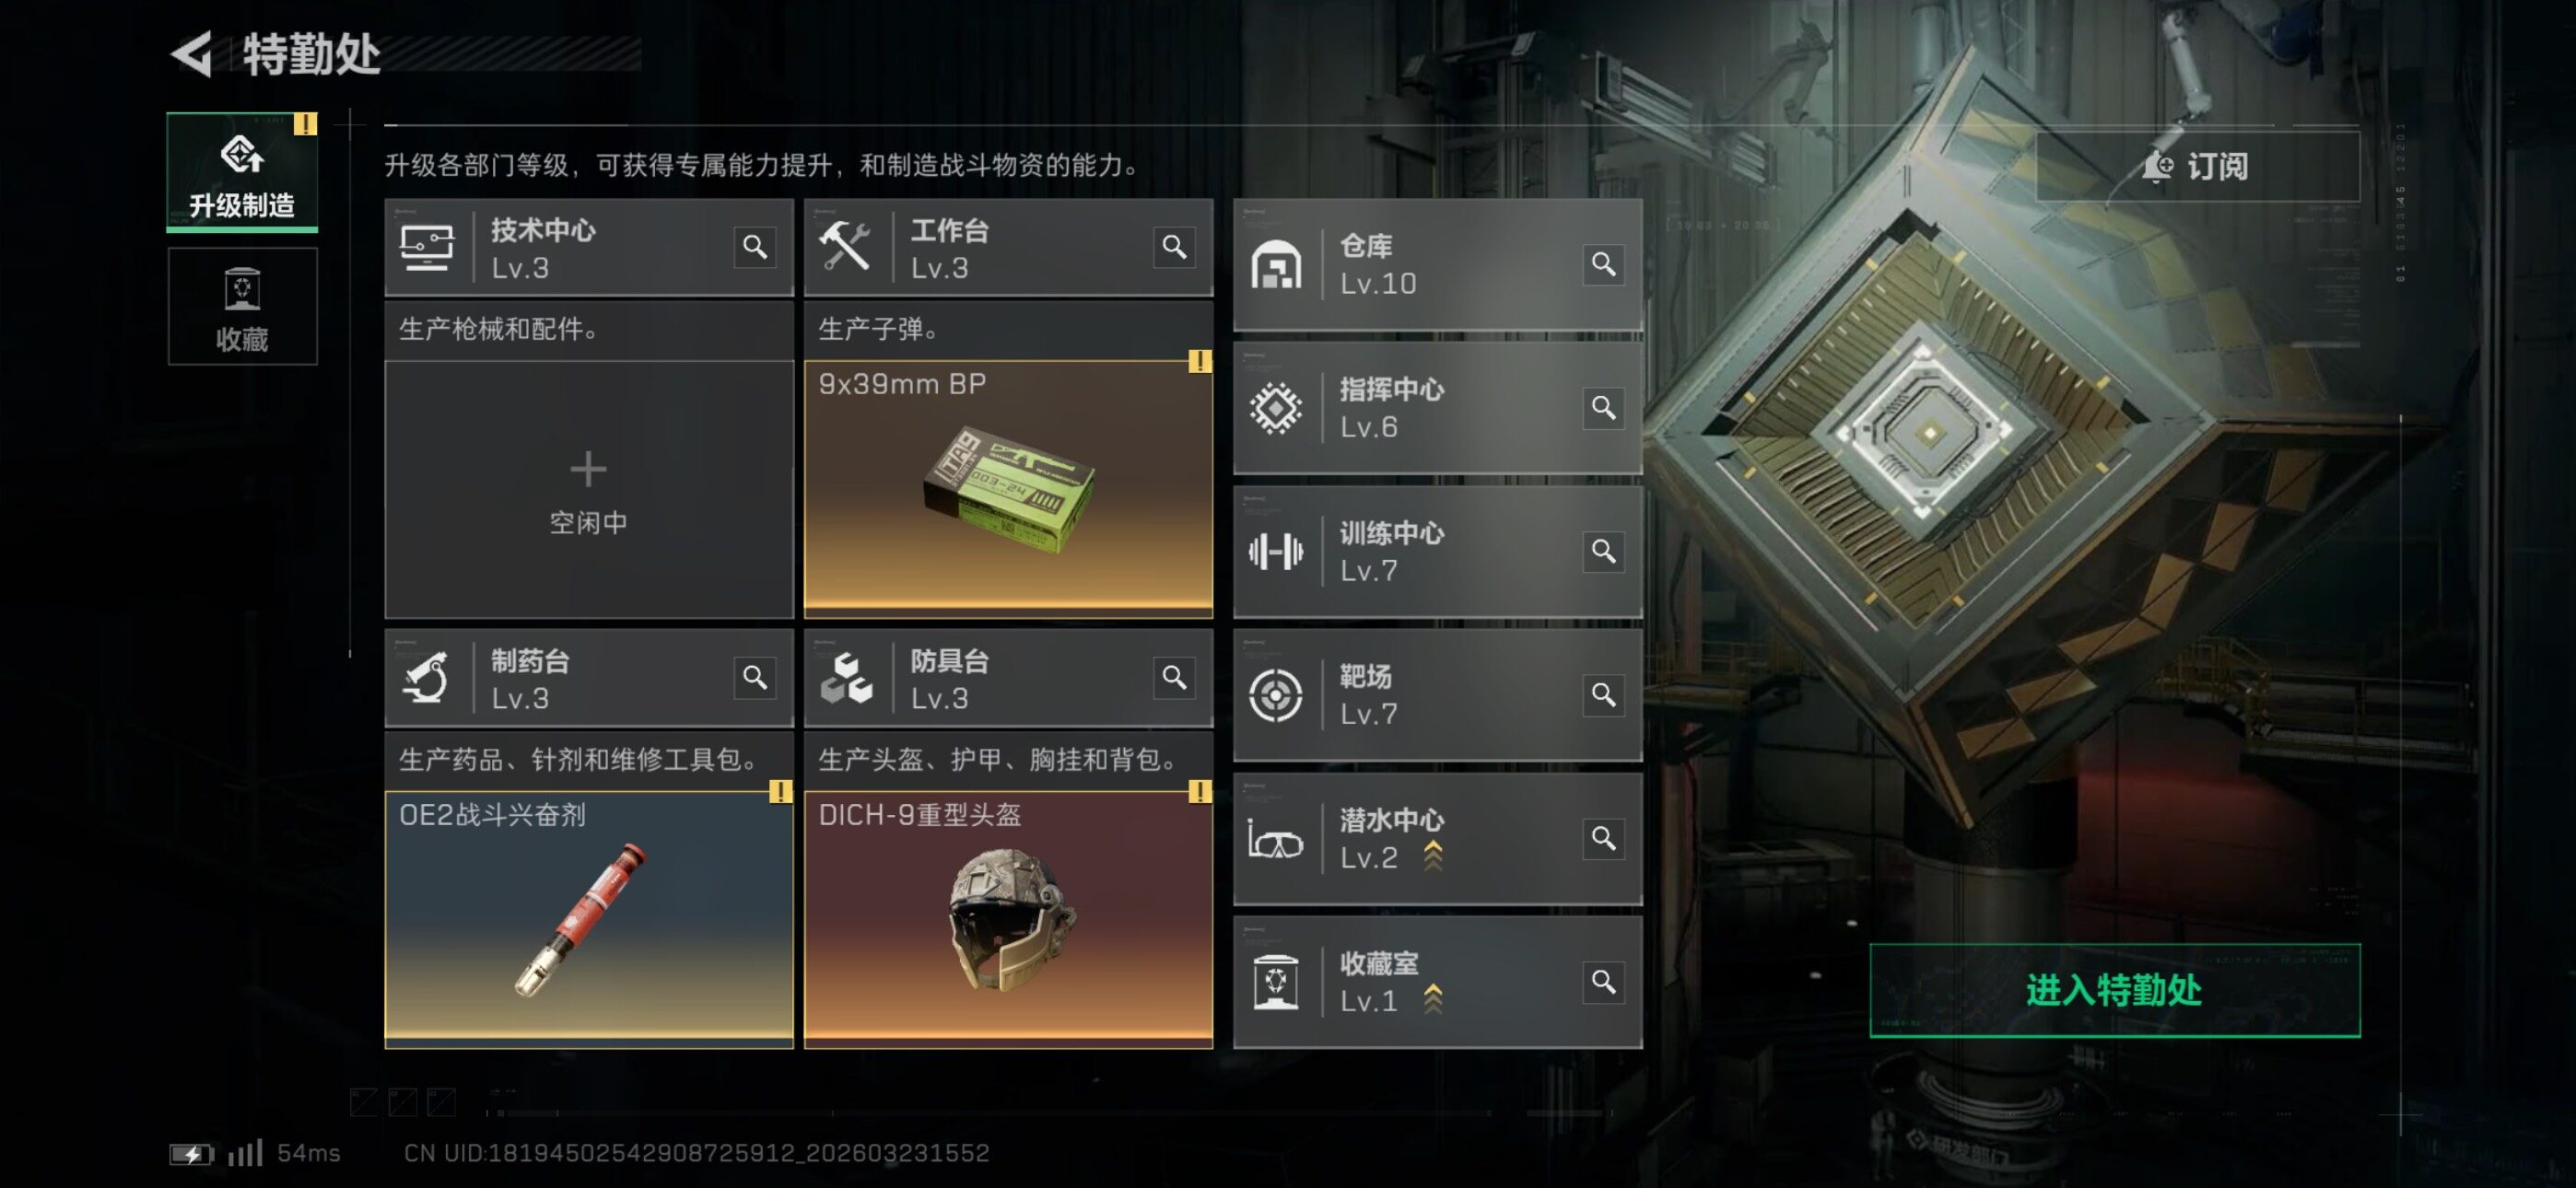
Task: Click the magnifier icon on 靶场
Action: [1603, 694]
